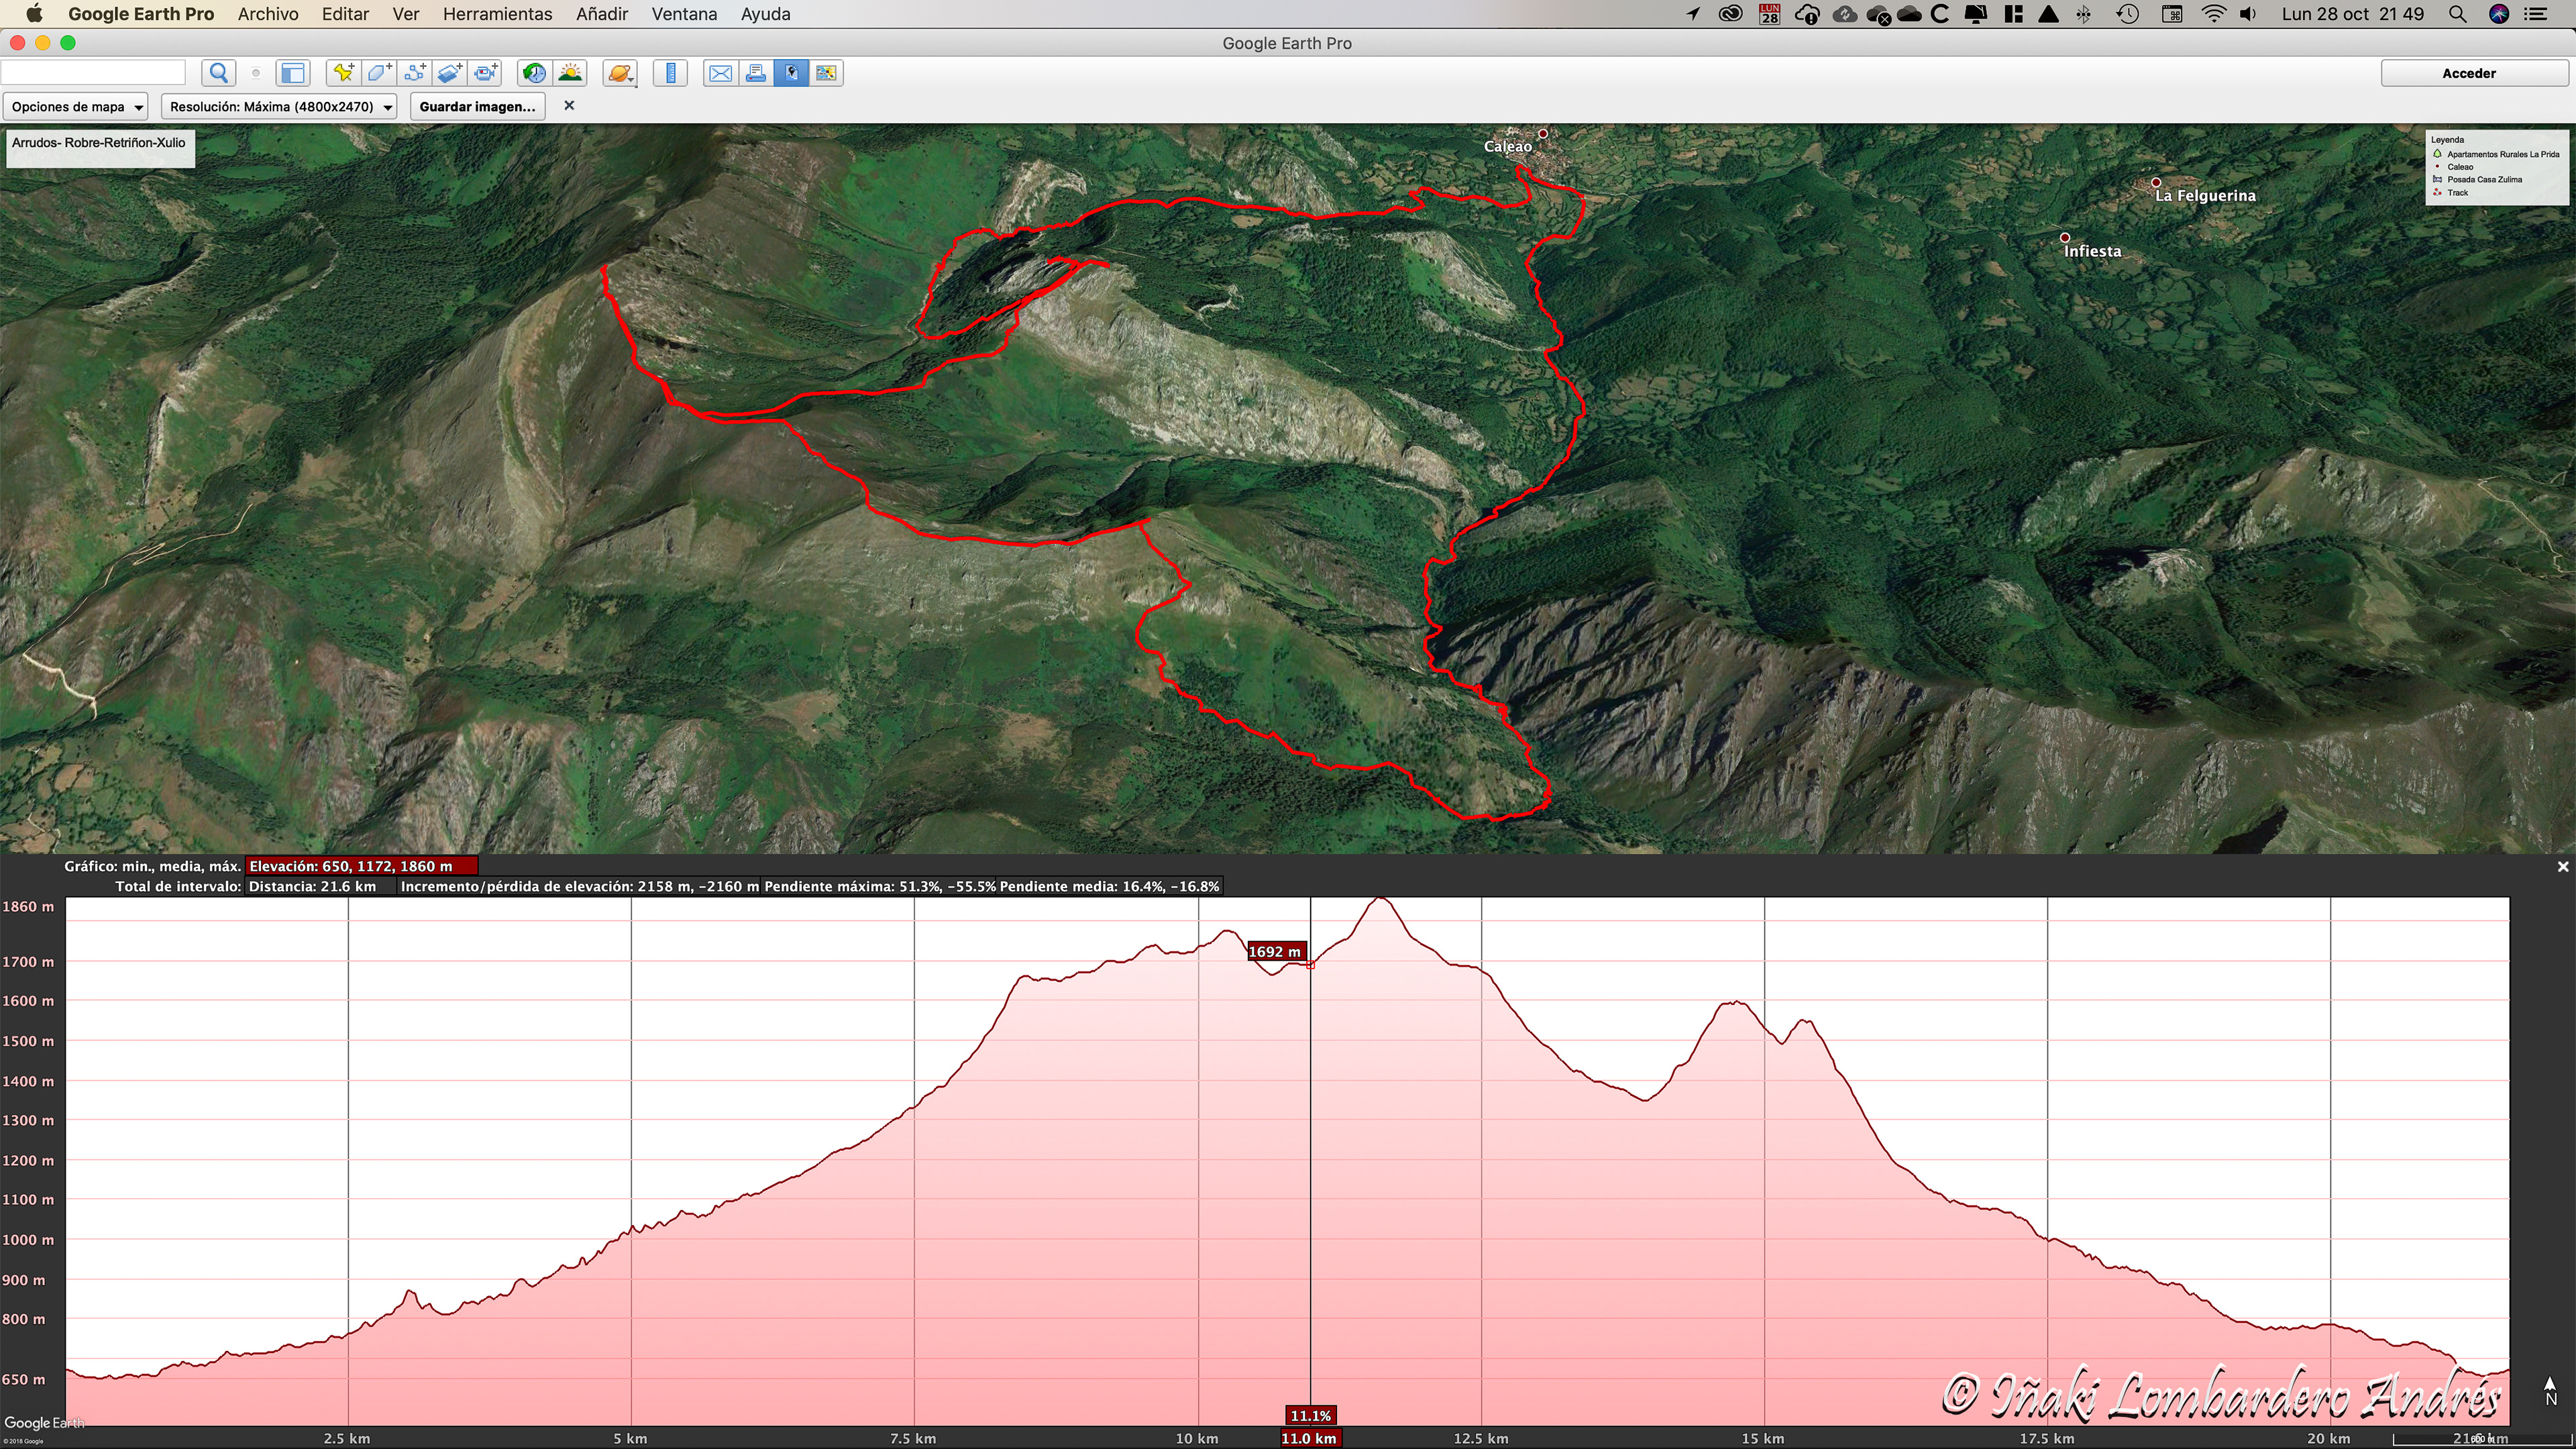
Task: Open the Archivo menu
Action: click(x=268, y=14)
